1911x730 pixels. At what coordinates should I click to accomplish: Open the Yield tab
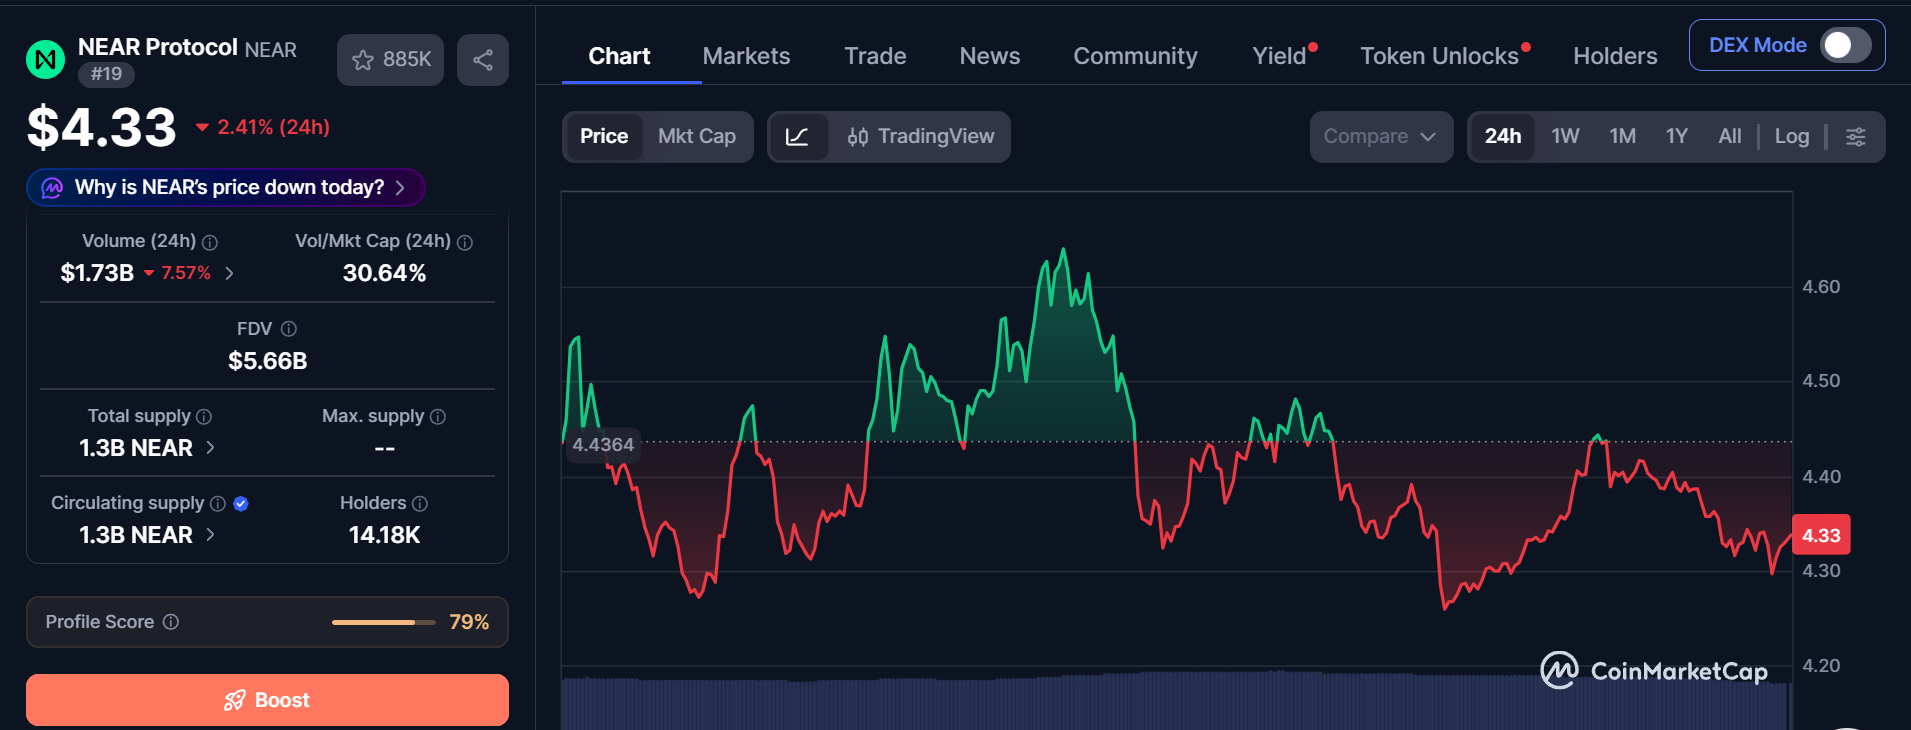point(1280,56)
